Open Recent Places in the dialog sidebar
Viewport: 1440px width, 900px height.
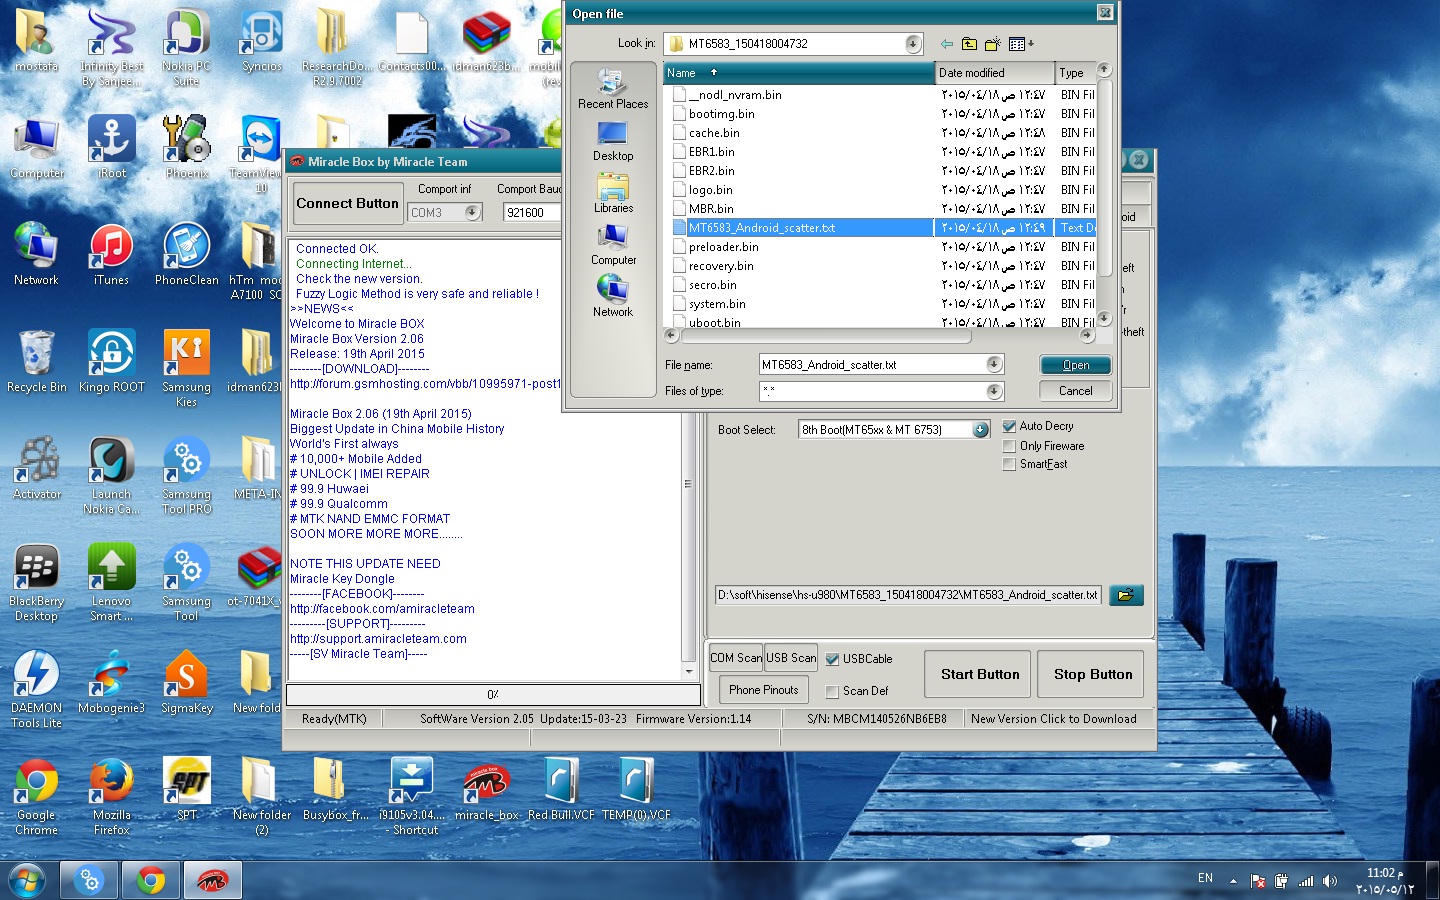[x=613, y=88]
